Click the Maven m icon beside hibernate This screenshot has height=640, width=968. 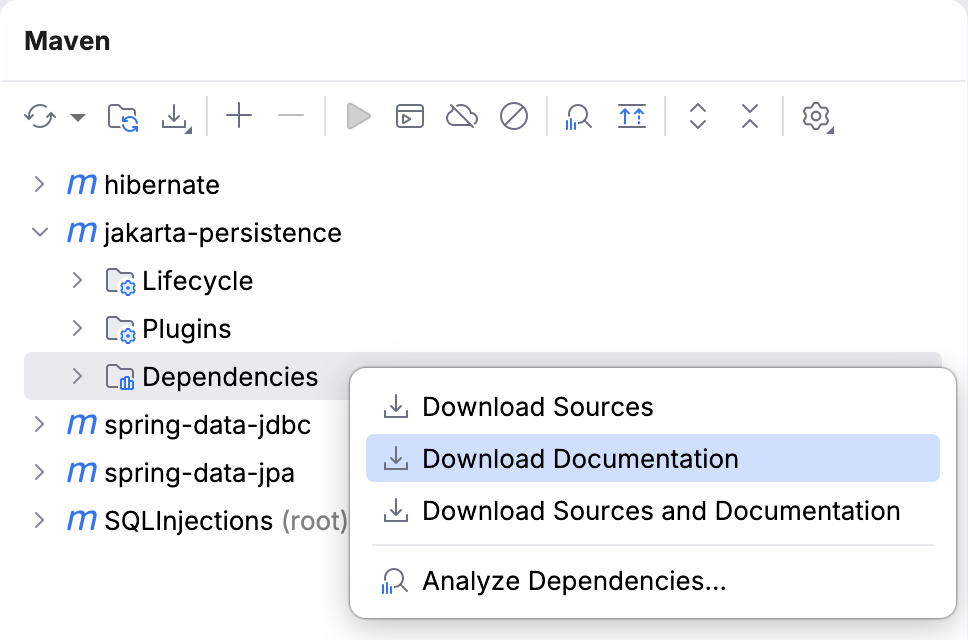pos(81,185)
